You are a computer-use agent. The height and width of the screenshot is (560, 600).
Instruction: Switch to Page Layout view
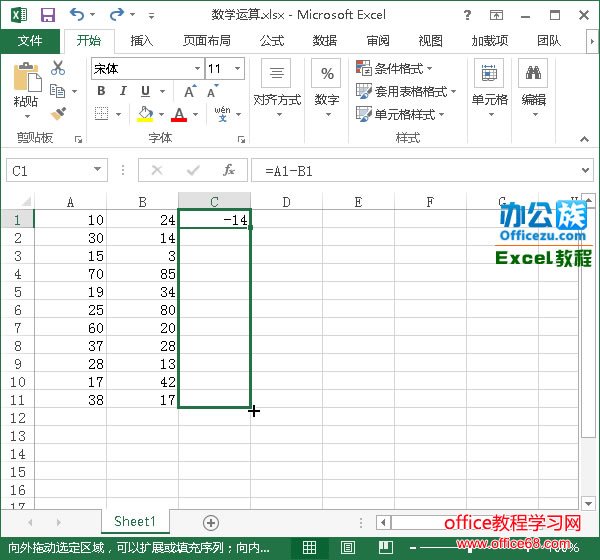click(347, 547)
